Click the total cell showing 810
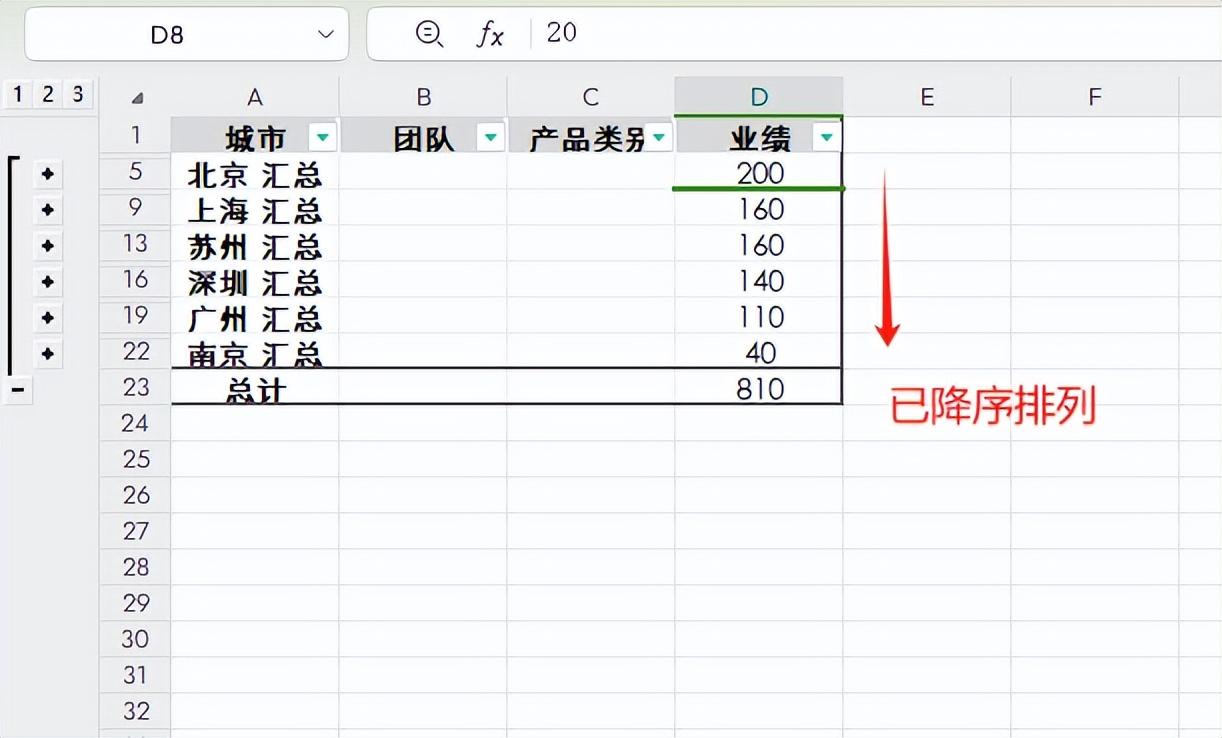Image resolution: width=1222 pixels, height=738 pixels. click(x=759, y=388)
